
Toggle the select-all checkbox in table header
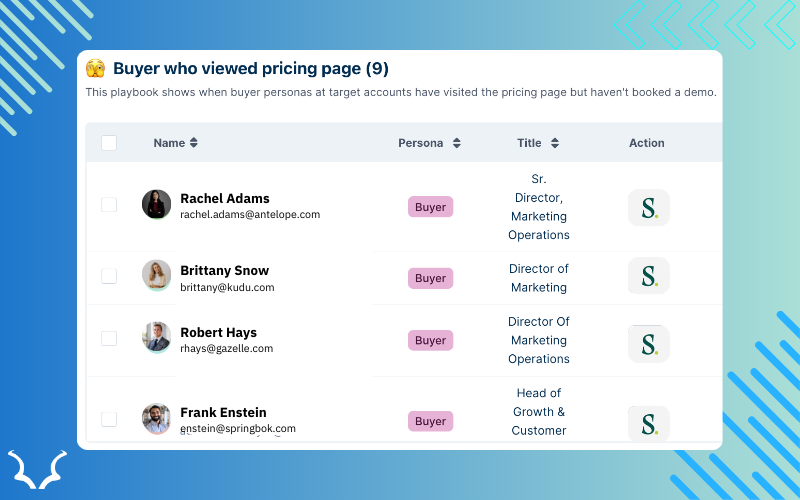109,143
